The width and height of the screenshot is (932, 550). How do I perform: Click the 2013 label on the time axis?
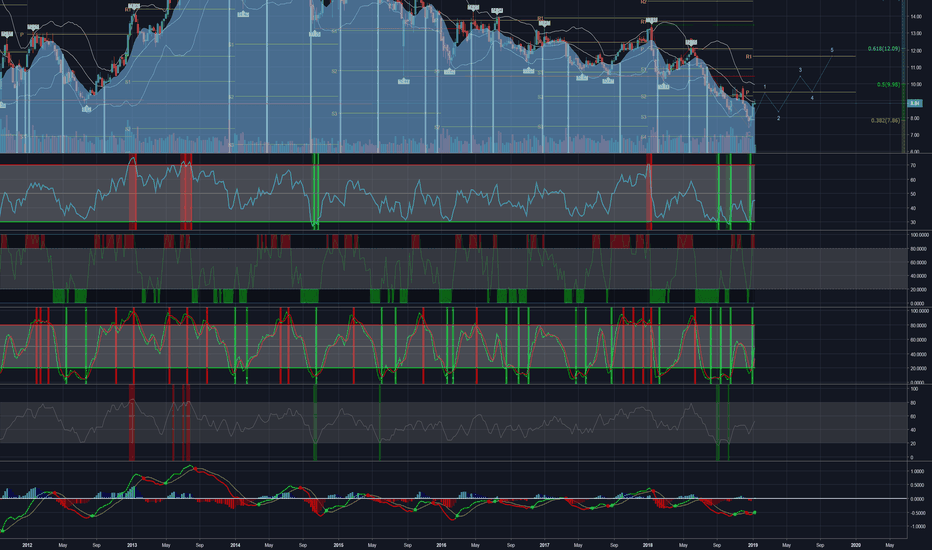tap(132, 545)
